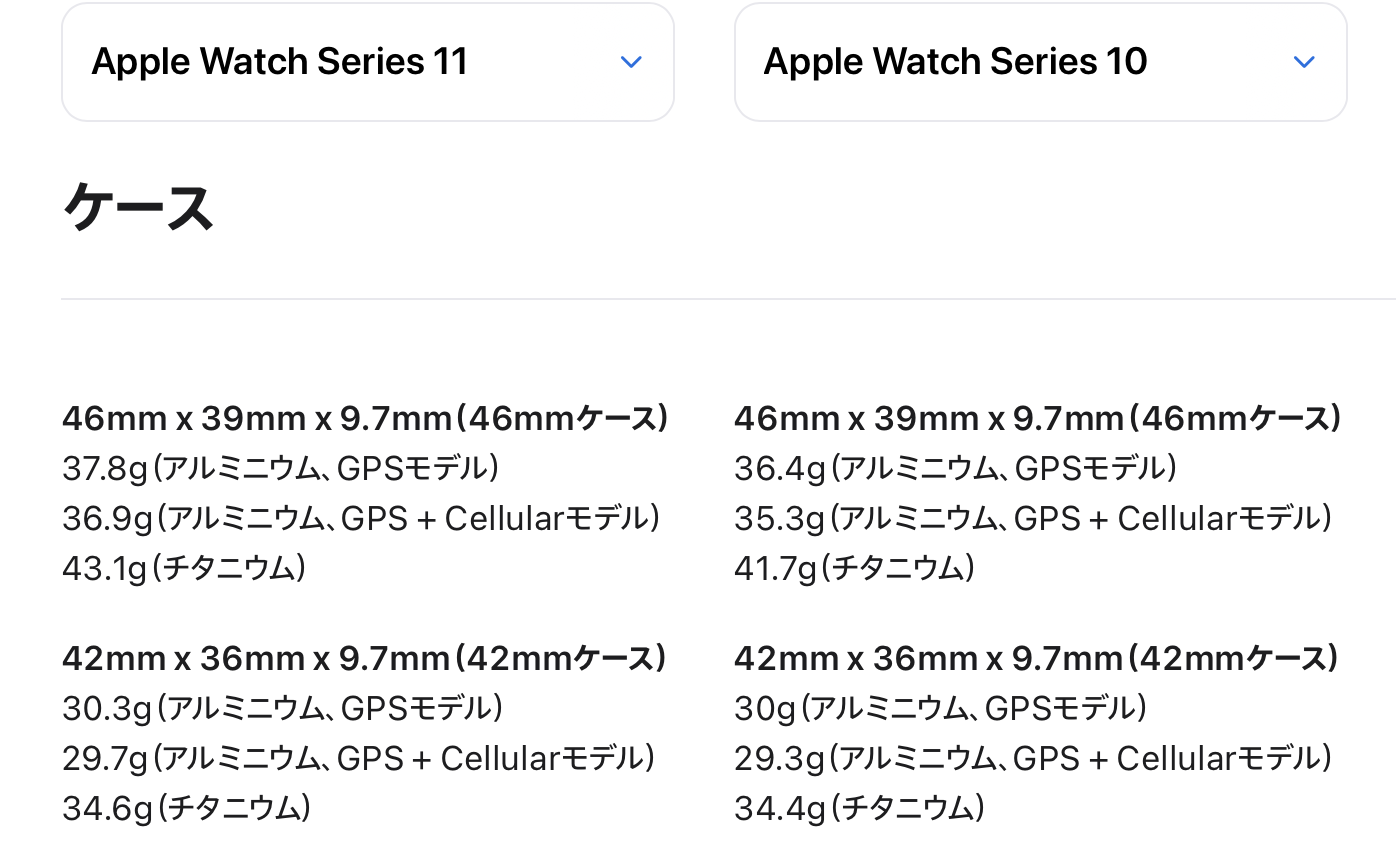Click Series 11 42mm case dimensions heading
Image resolution: width=1396 pixels, height=868 pixels.
click(364, 658)
